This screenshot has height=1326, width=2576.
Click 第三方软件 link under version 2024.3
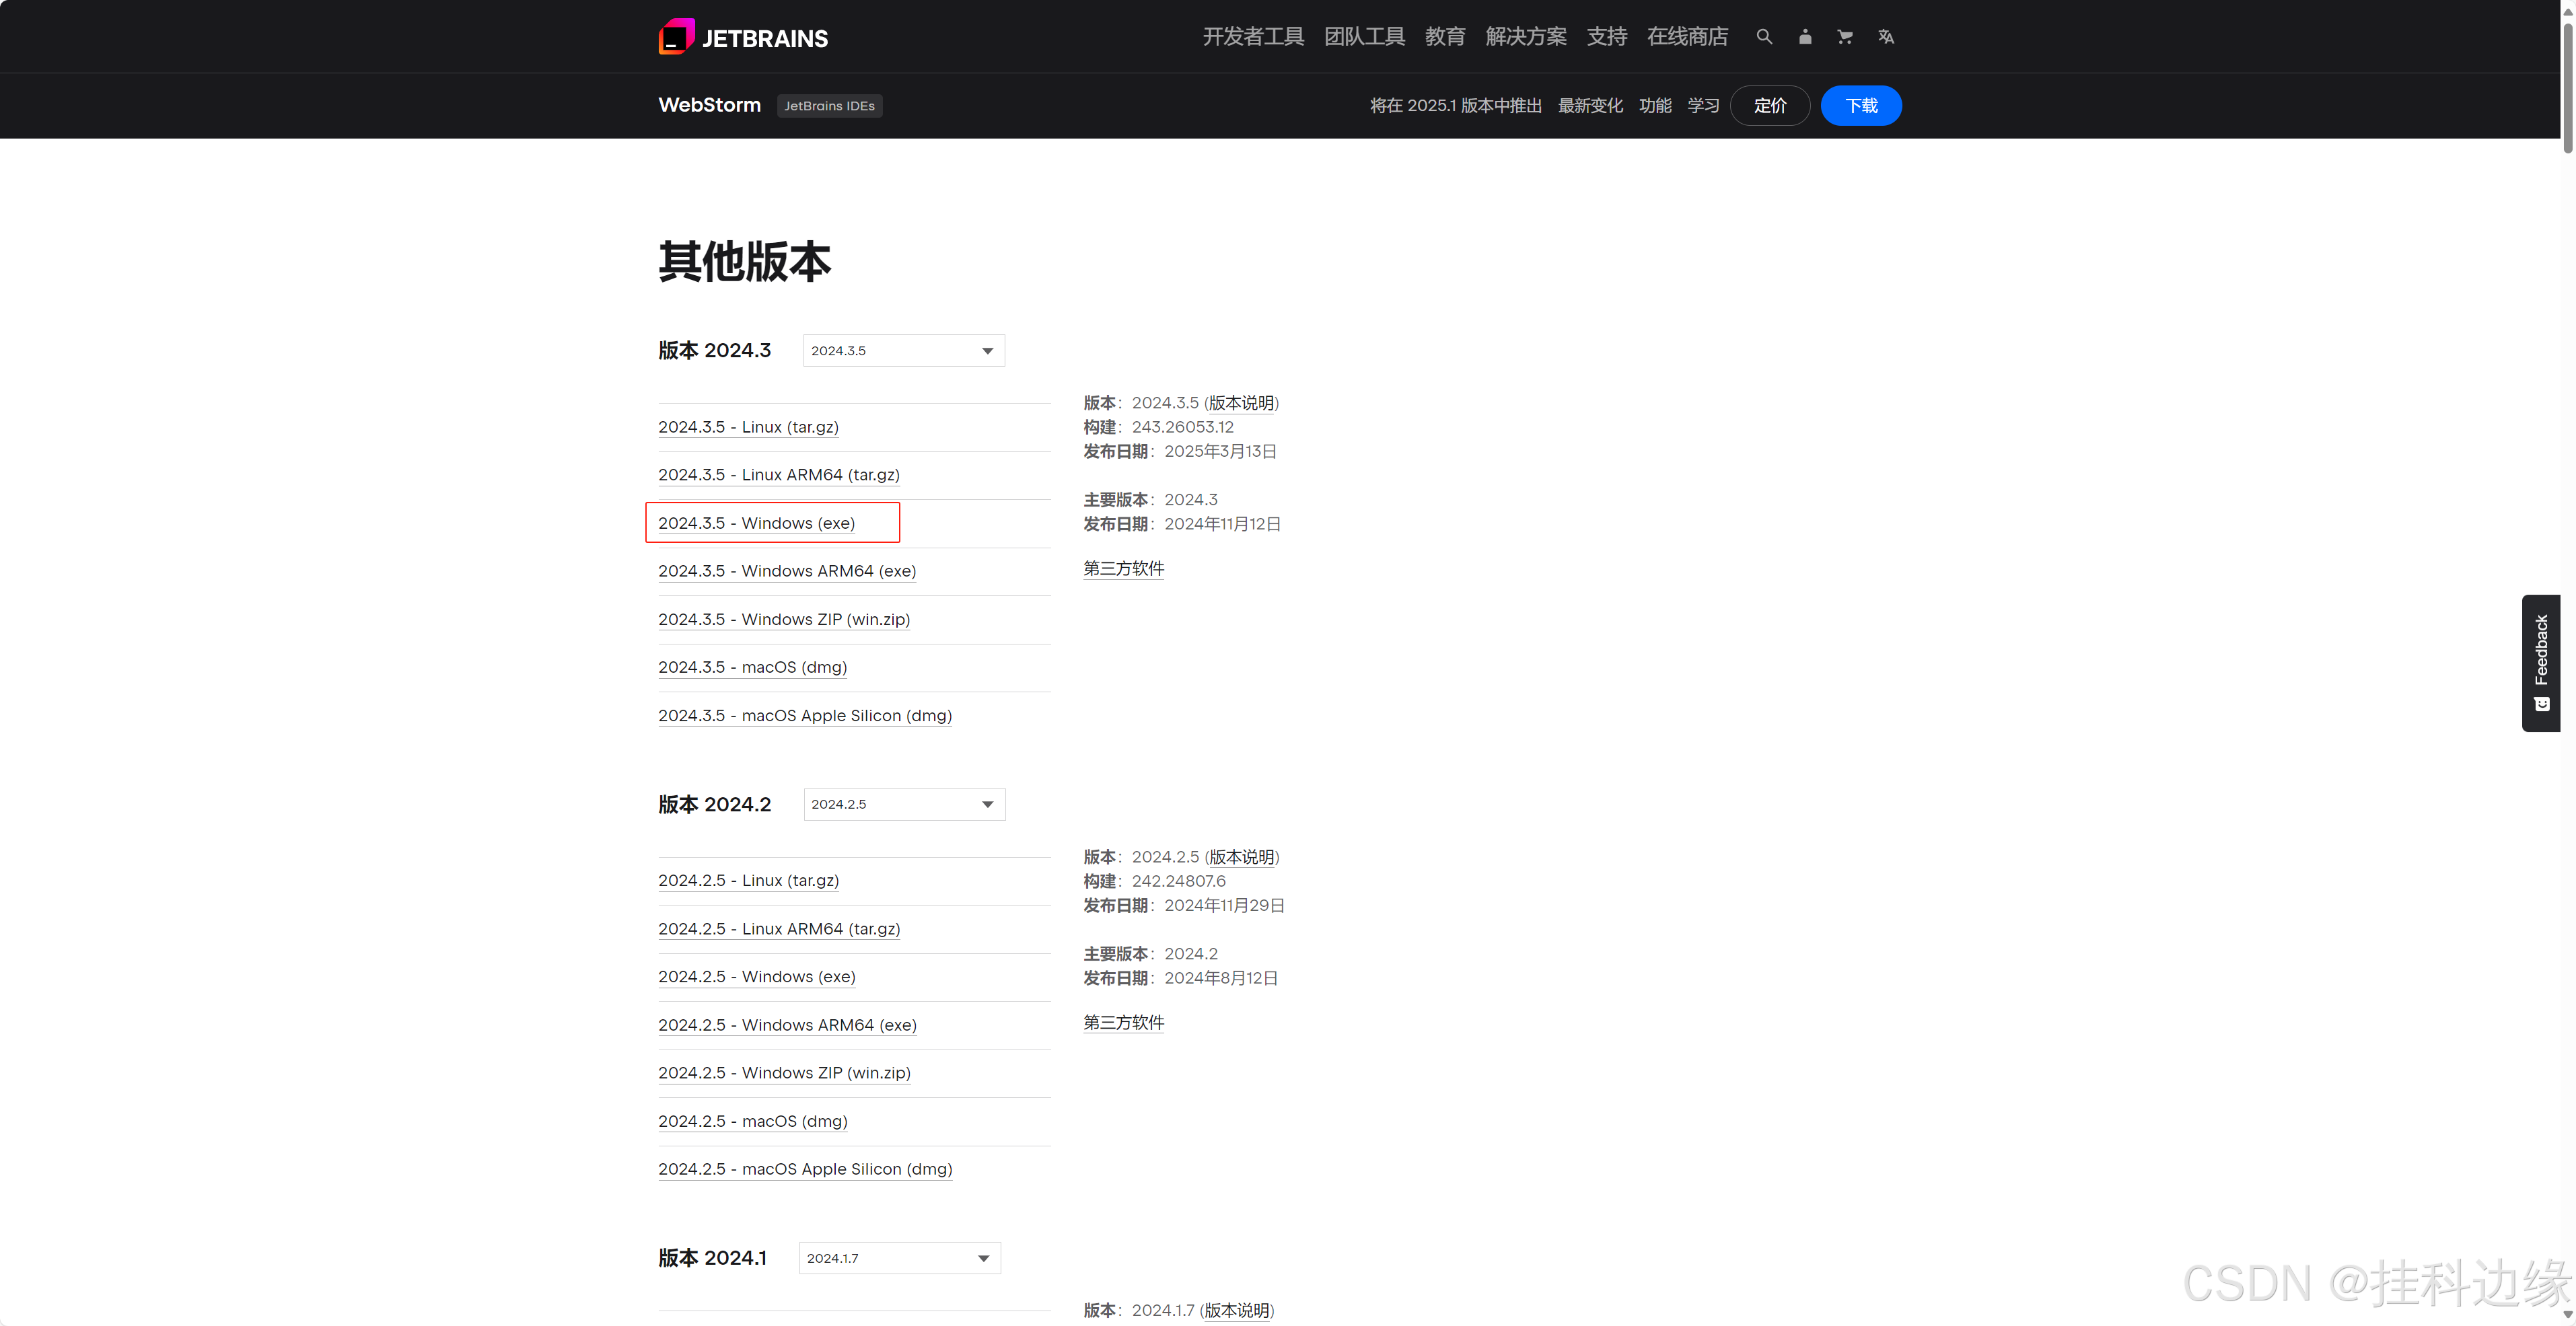[x=1123, y=569]
